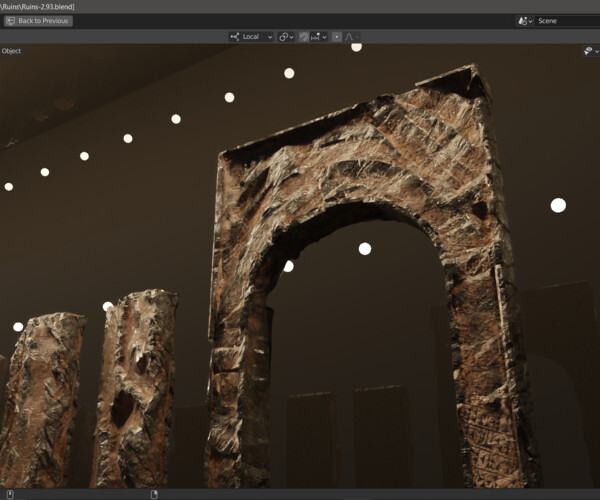The height and width of the screenshot is (500, 600).
Task: Open the snap increment settings dropdown
Action: [318, 37]
